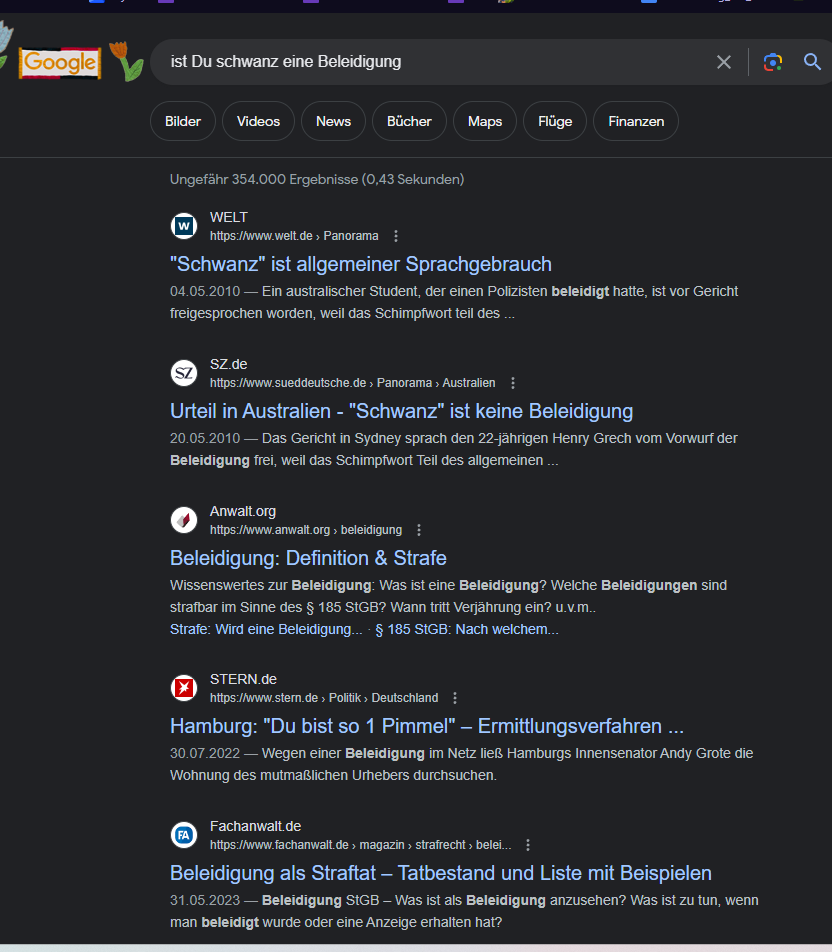
Task: Open Google Lens image search
Action: 772,62
